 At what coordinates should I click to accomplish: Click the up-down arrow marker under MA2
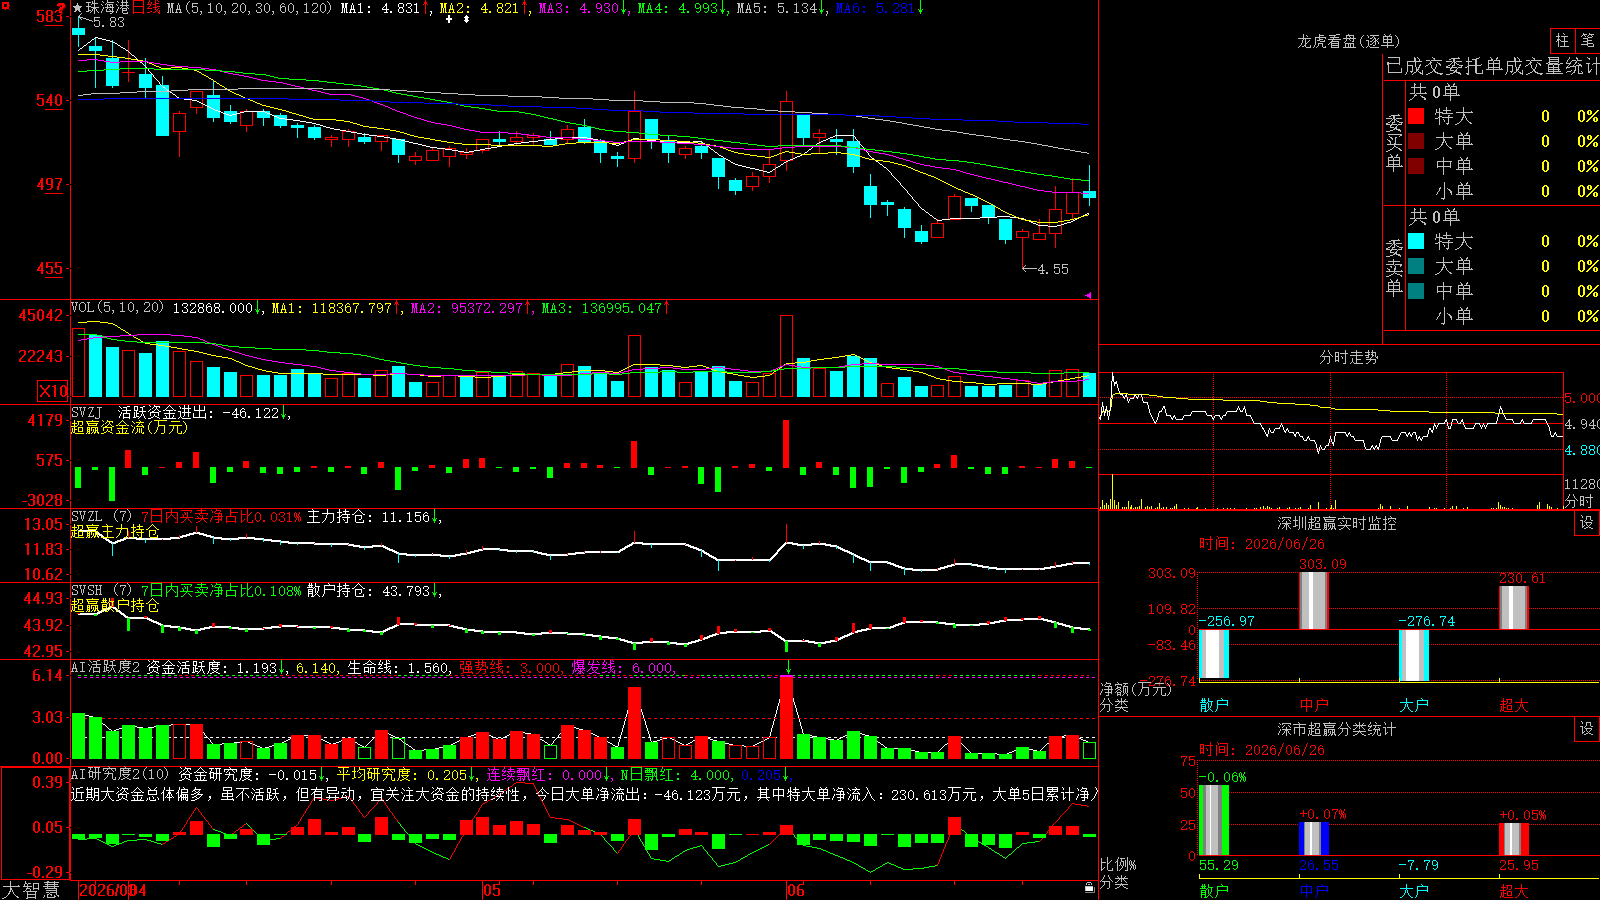point(466,19)
